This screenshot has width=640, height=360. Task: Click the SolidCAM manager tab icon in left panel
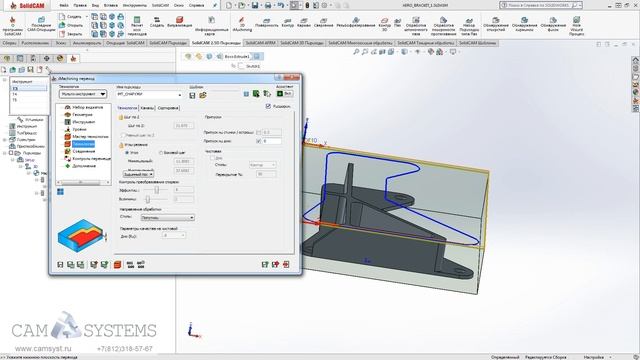pos(73,59)
